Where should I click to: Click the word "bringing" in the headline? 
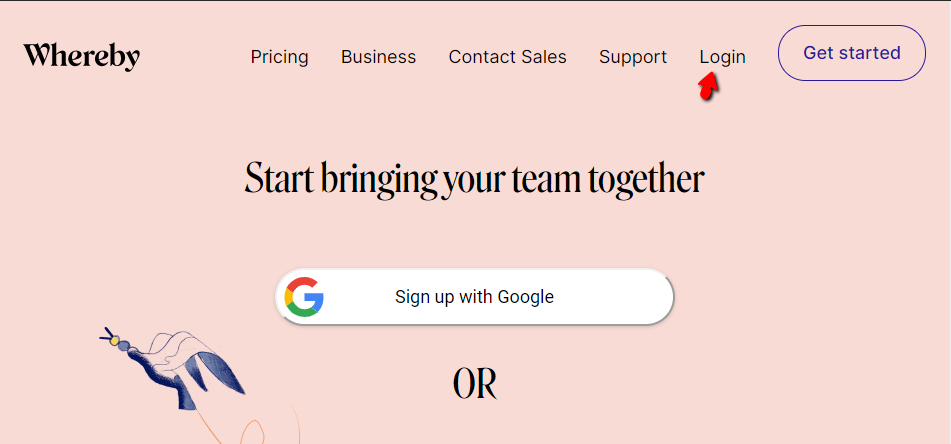(379, 181)
